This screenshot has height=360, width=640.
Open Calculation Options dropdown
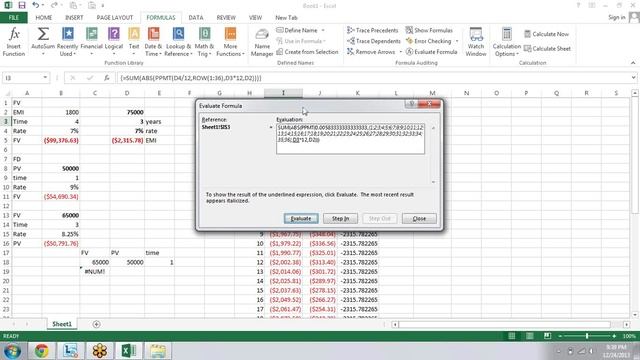coord(507,42)
